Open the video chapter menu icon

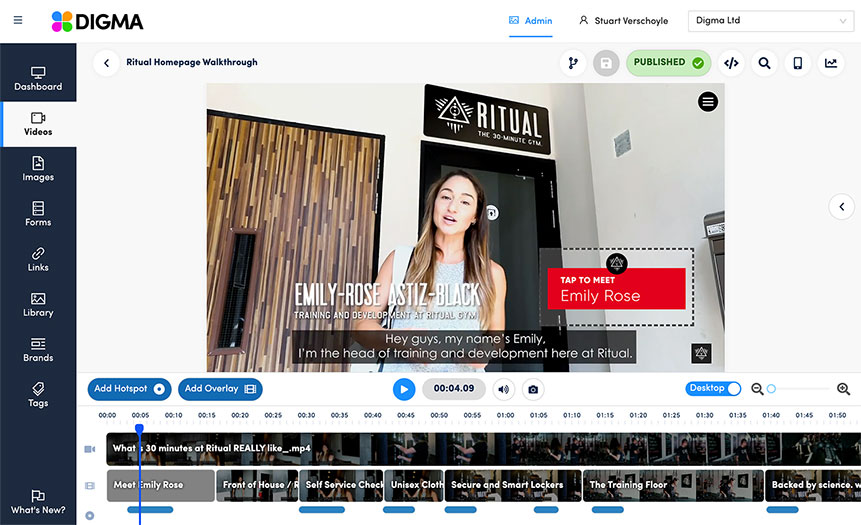[x=708, y=102]
